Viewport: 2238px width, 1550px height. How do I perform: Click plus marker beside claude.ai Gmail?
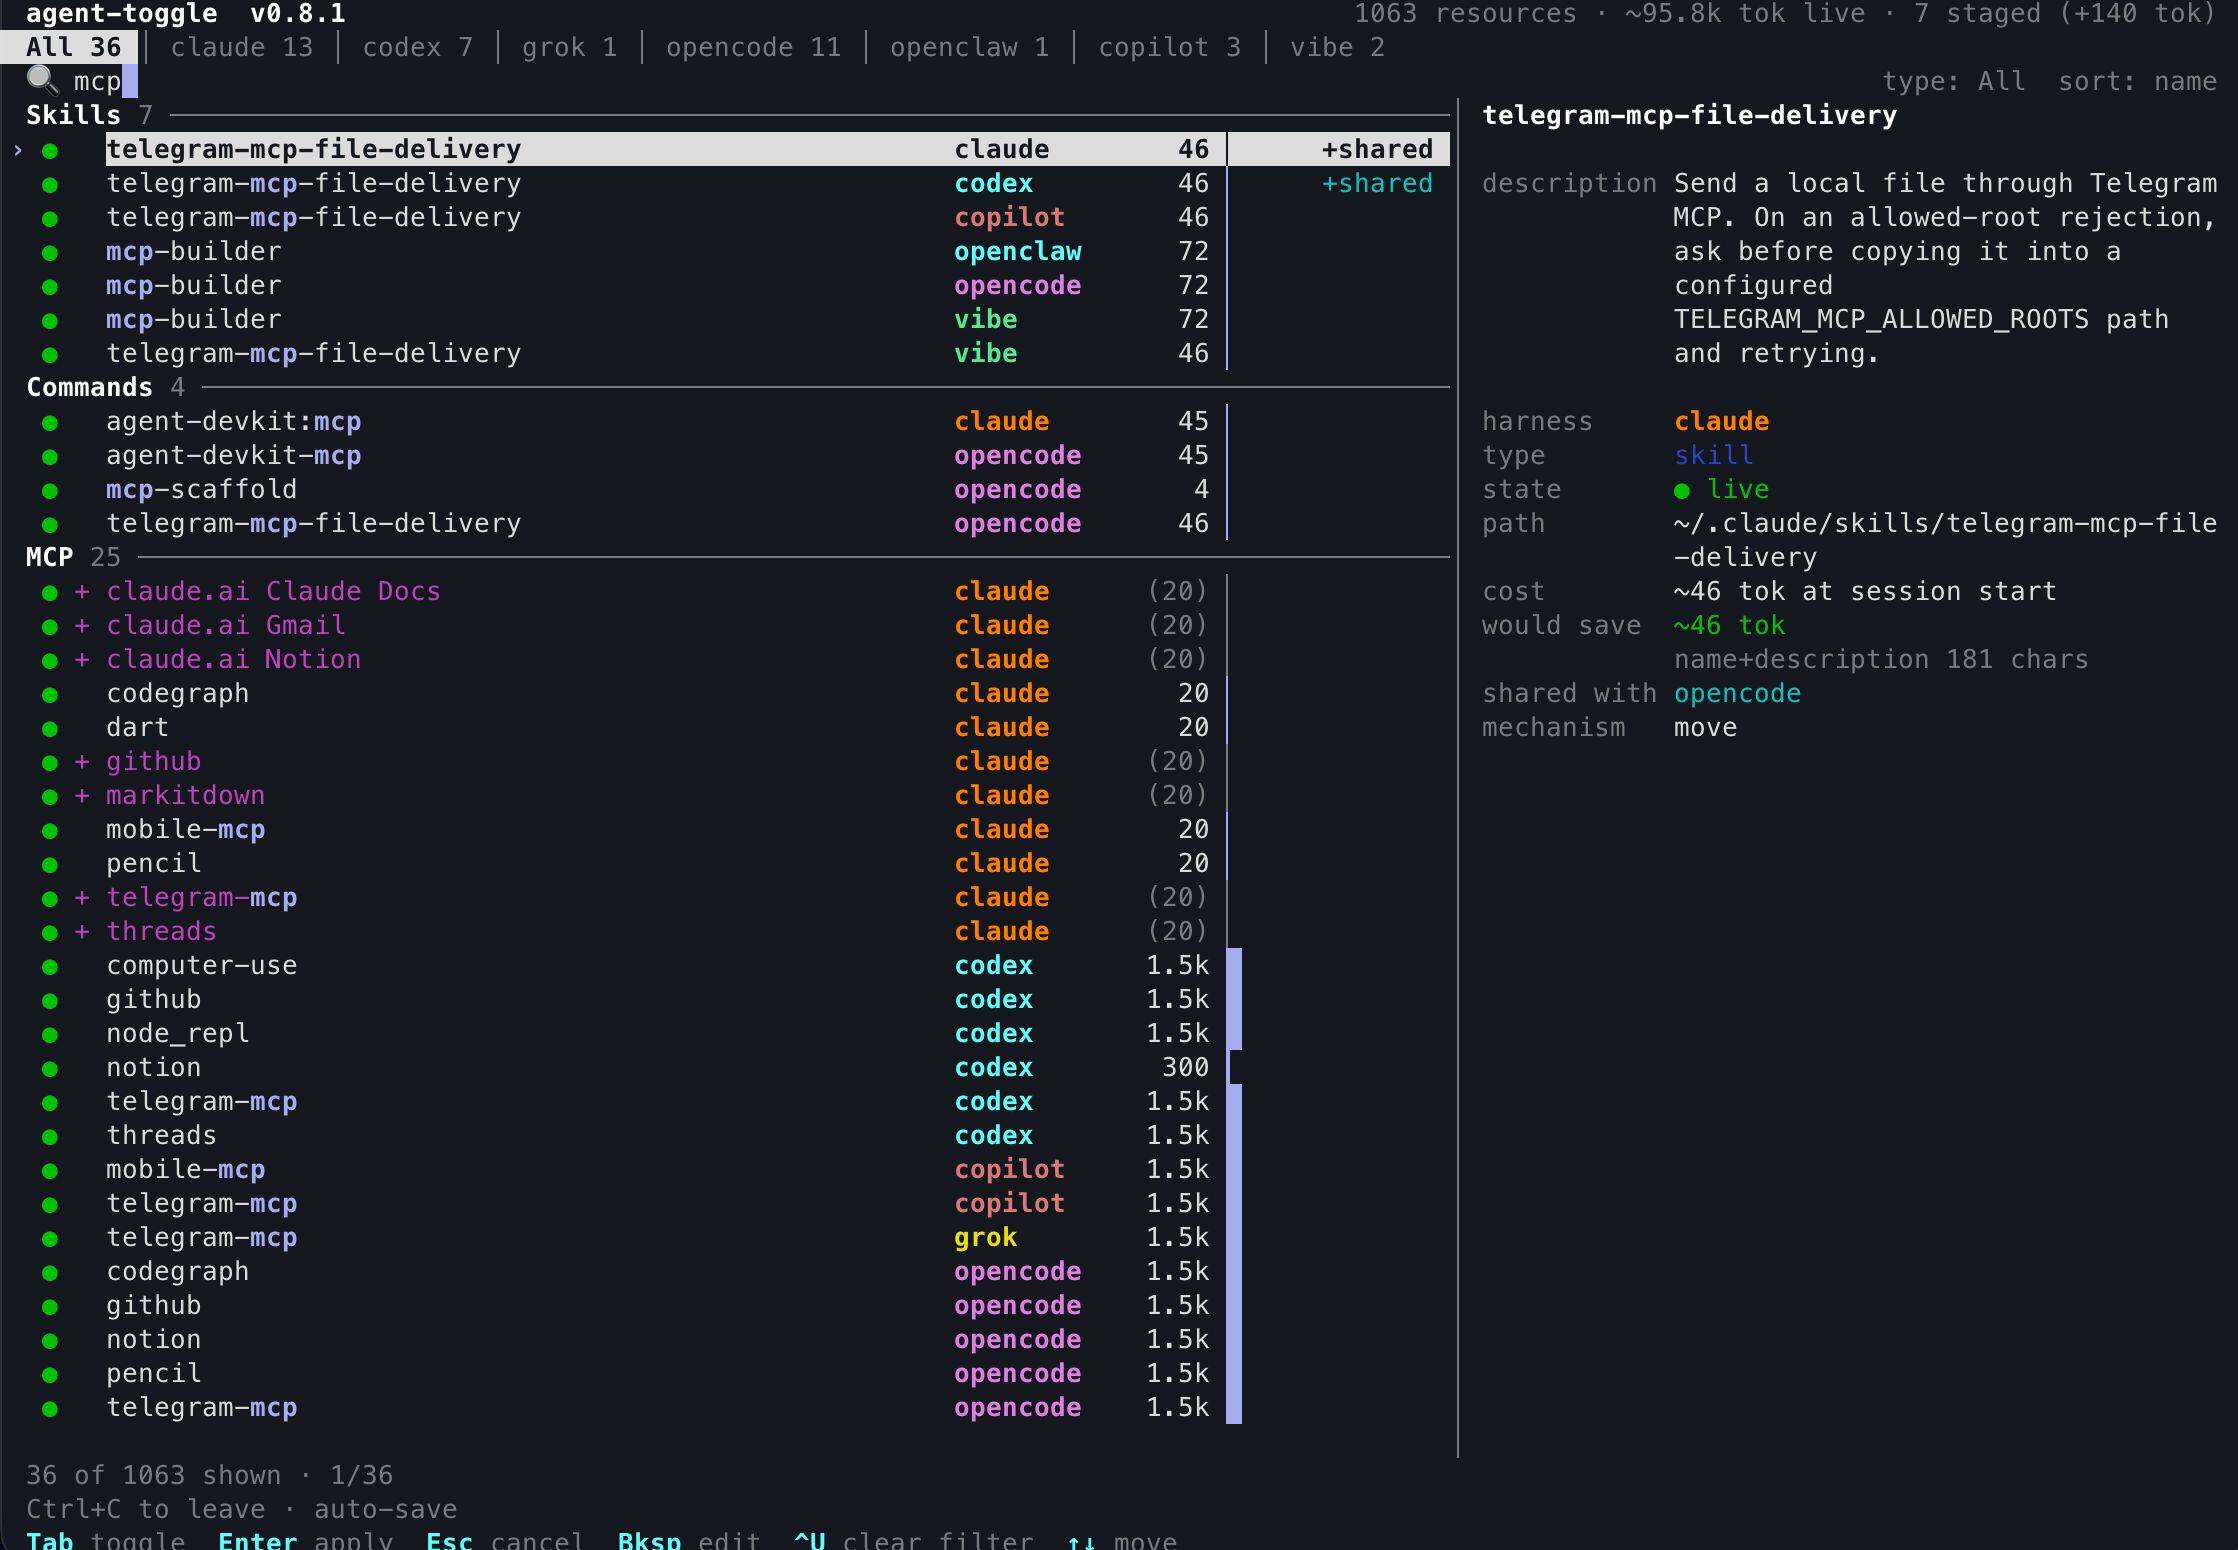(x=82, y=626)
